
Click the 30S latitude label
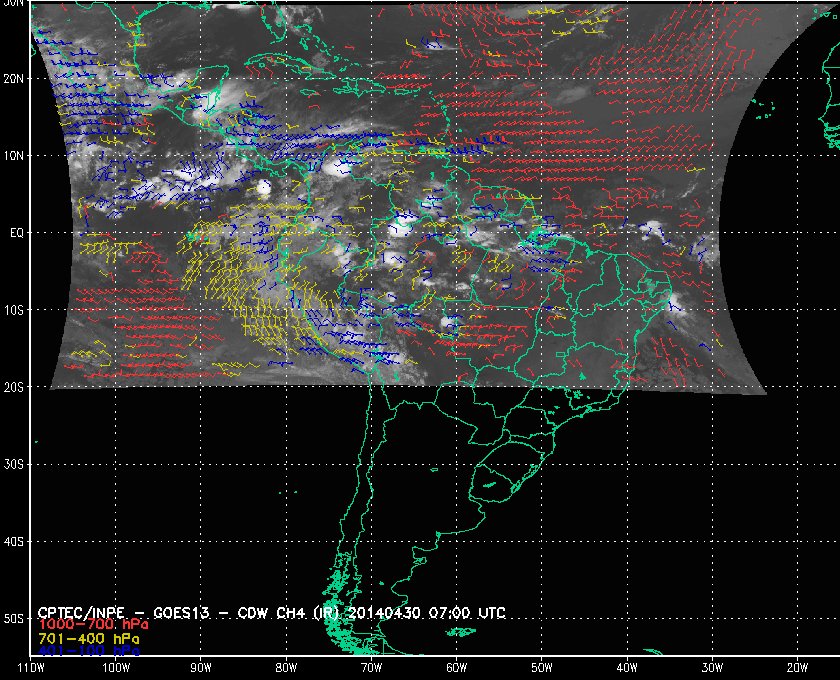13,465
